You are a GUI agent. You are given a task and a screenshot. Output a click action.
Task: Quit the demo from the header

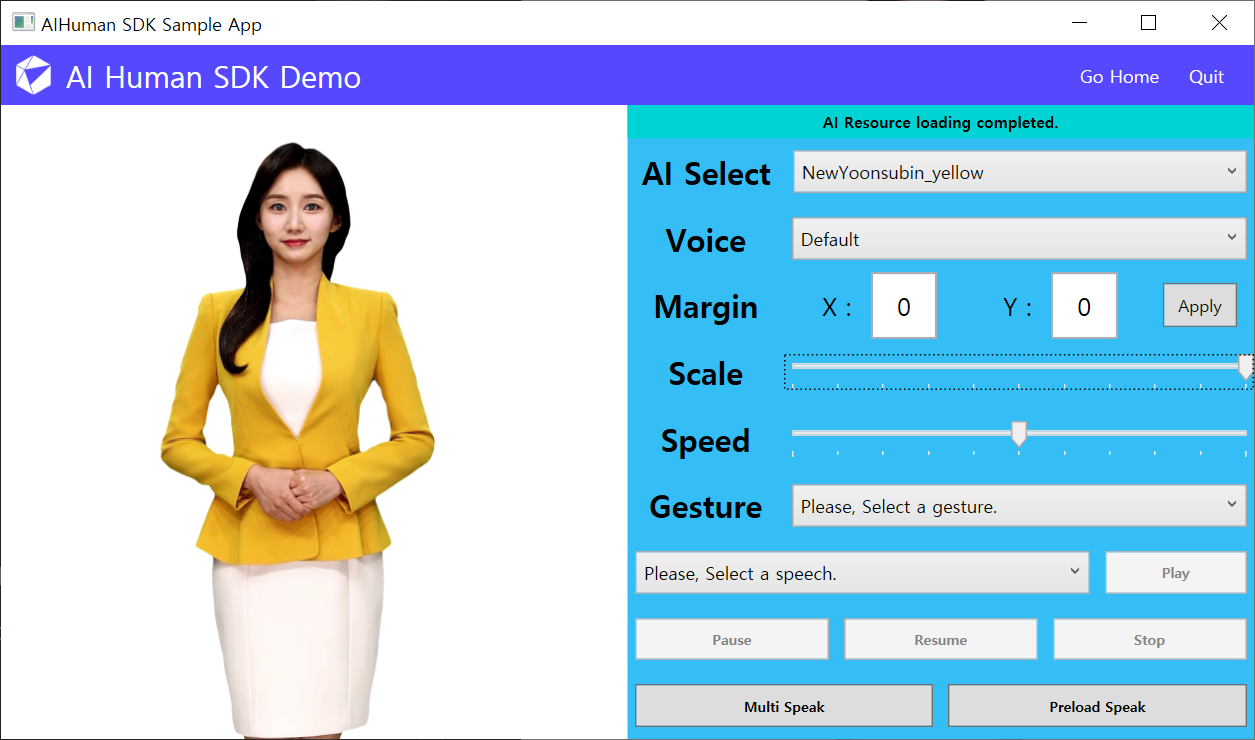1206,77
